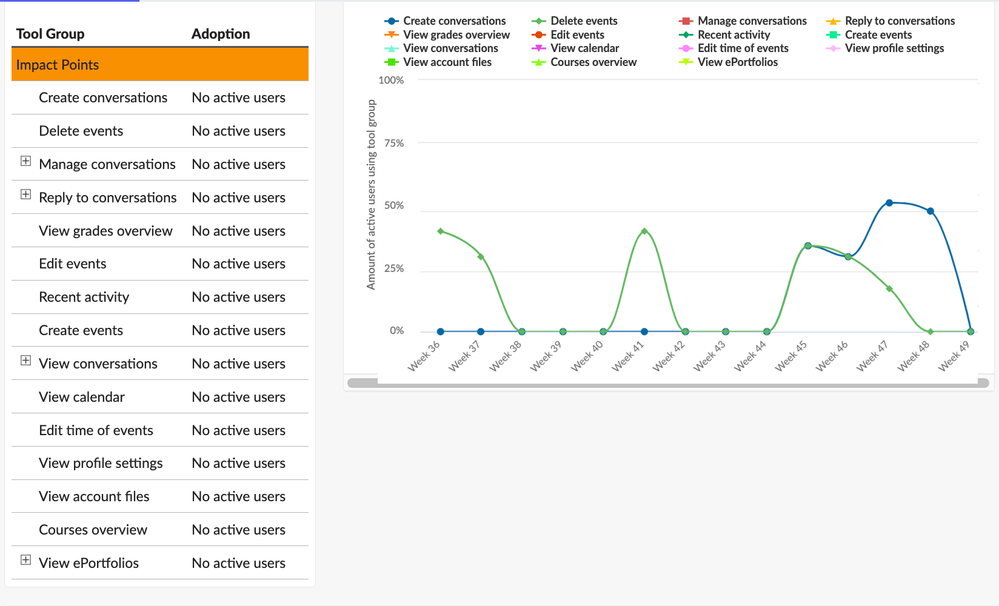
Task: Toggle View account files legend entry
Action: click(438, 62)
